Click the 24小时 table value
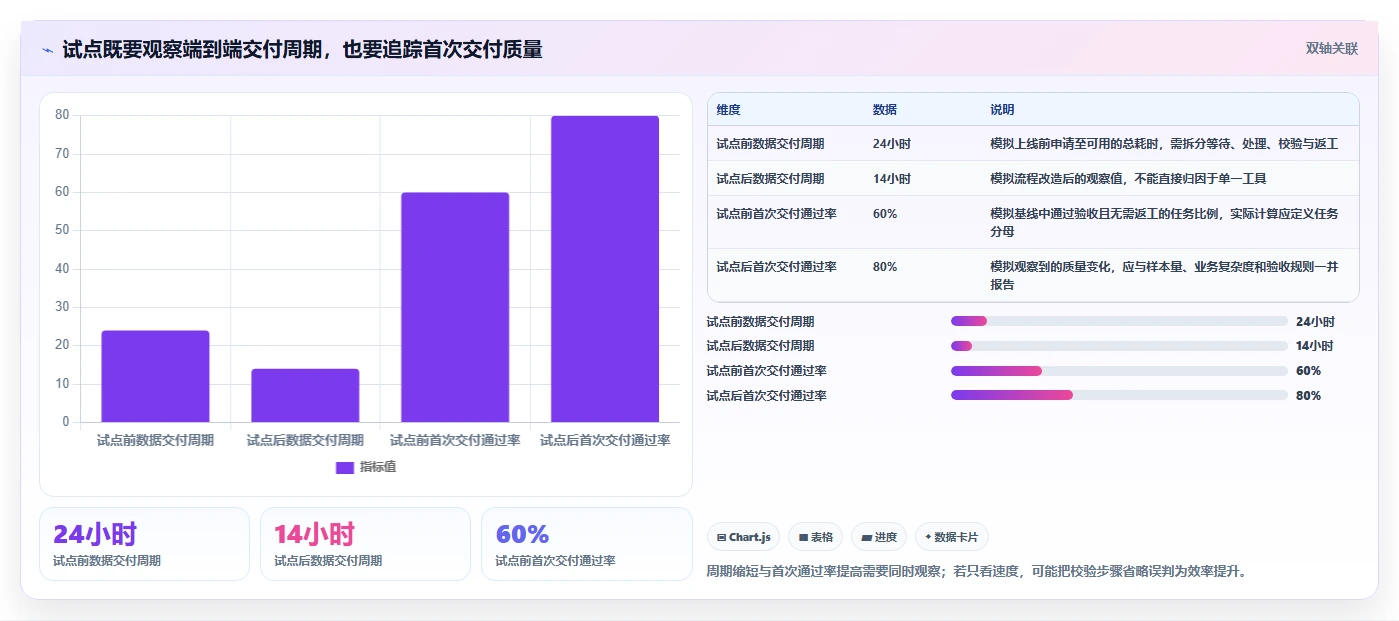The height and width of the screenshot is (621, 1399). (892, 144)
